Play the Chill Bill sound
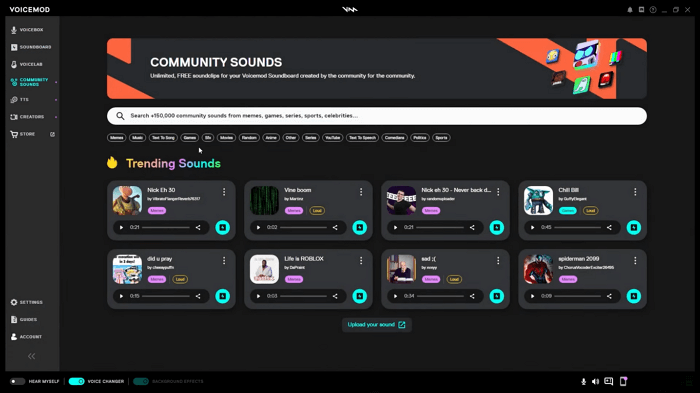This screenshot has width=700, height=393. pos(533,228)
